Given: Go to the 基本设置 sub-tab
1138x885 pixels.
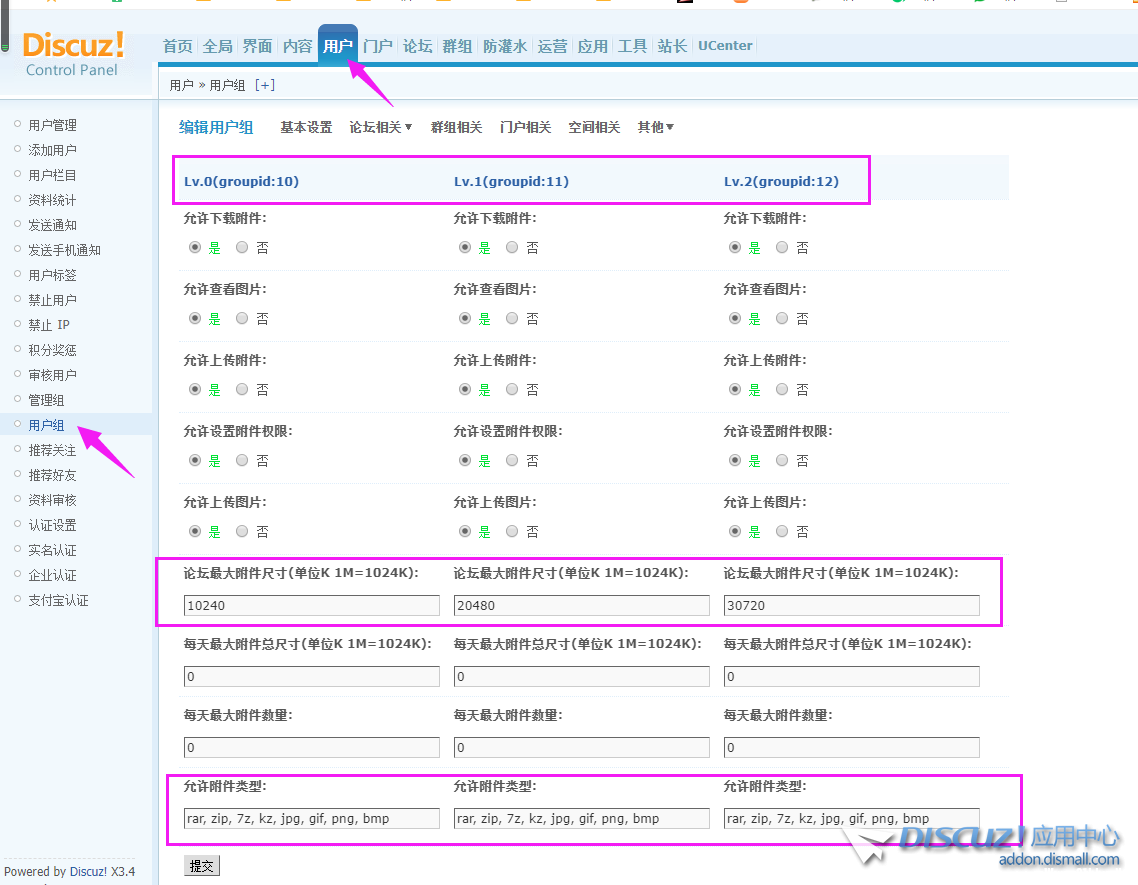Looking at the screenshot, I should pyautogui.click(x=306, y=128).
